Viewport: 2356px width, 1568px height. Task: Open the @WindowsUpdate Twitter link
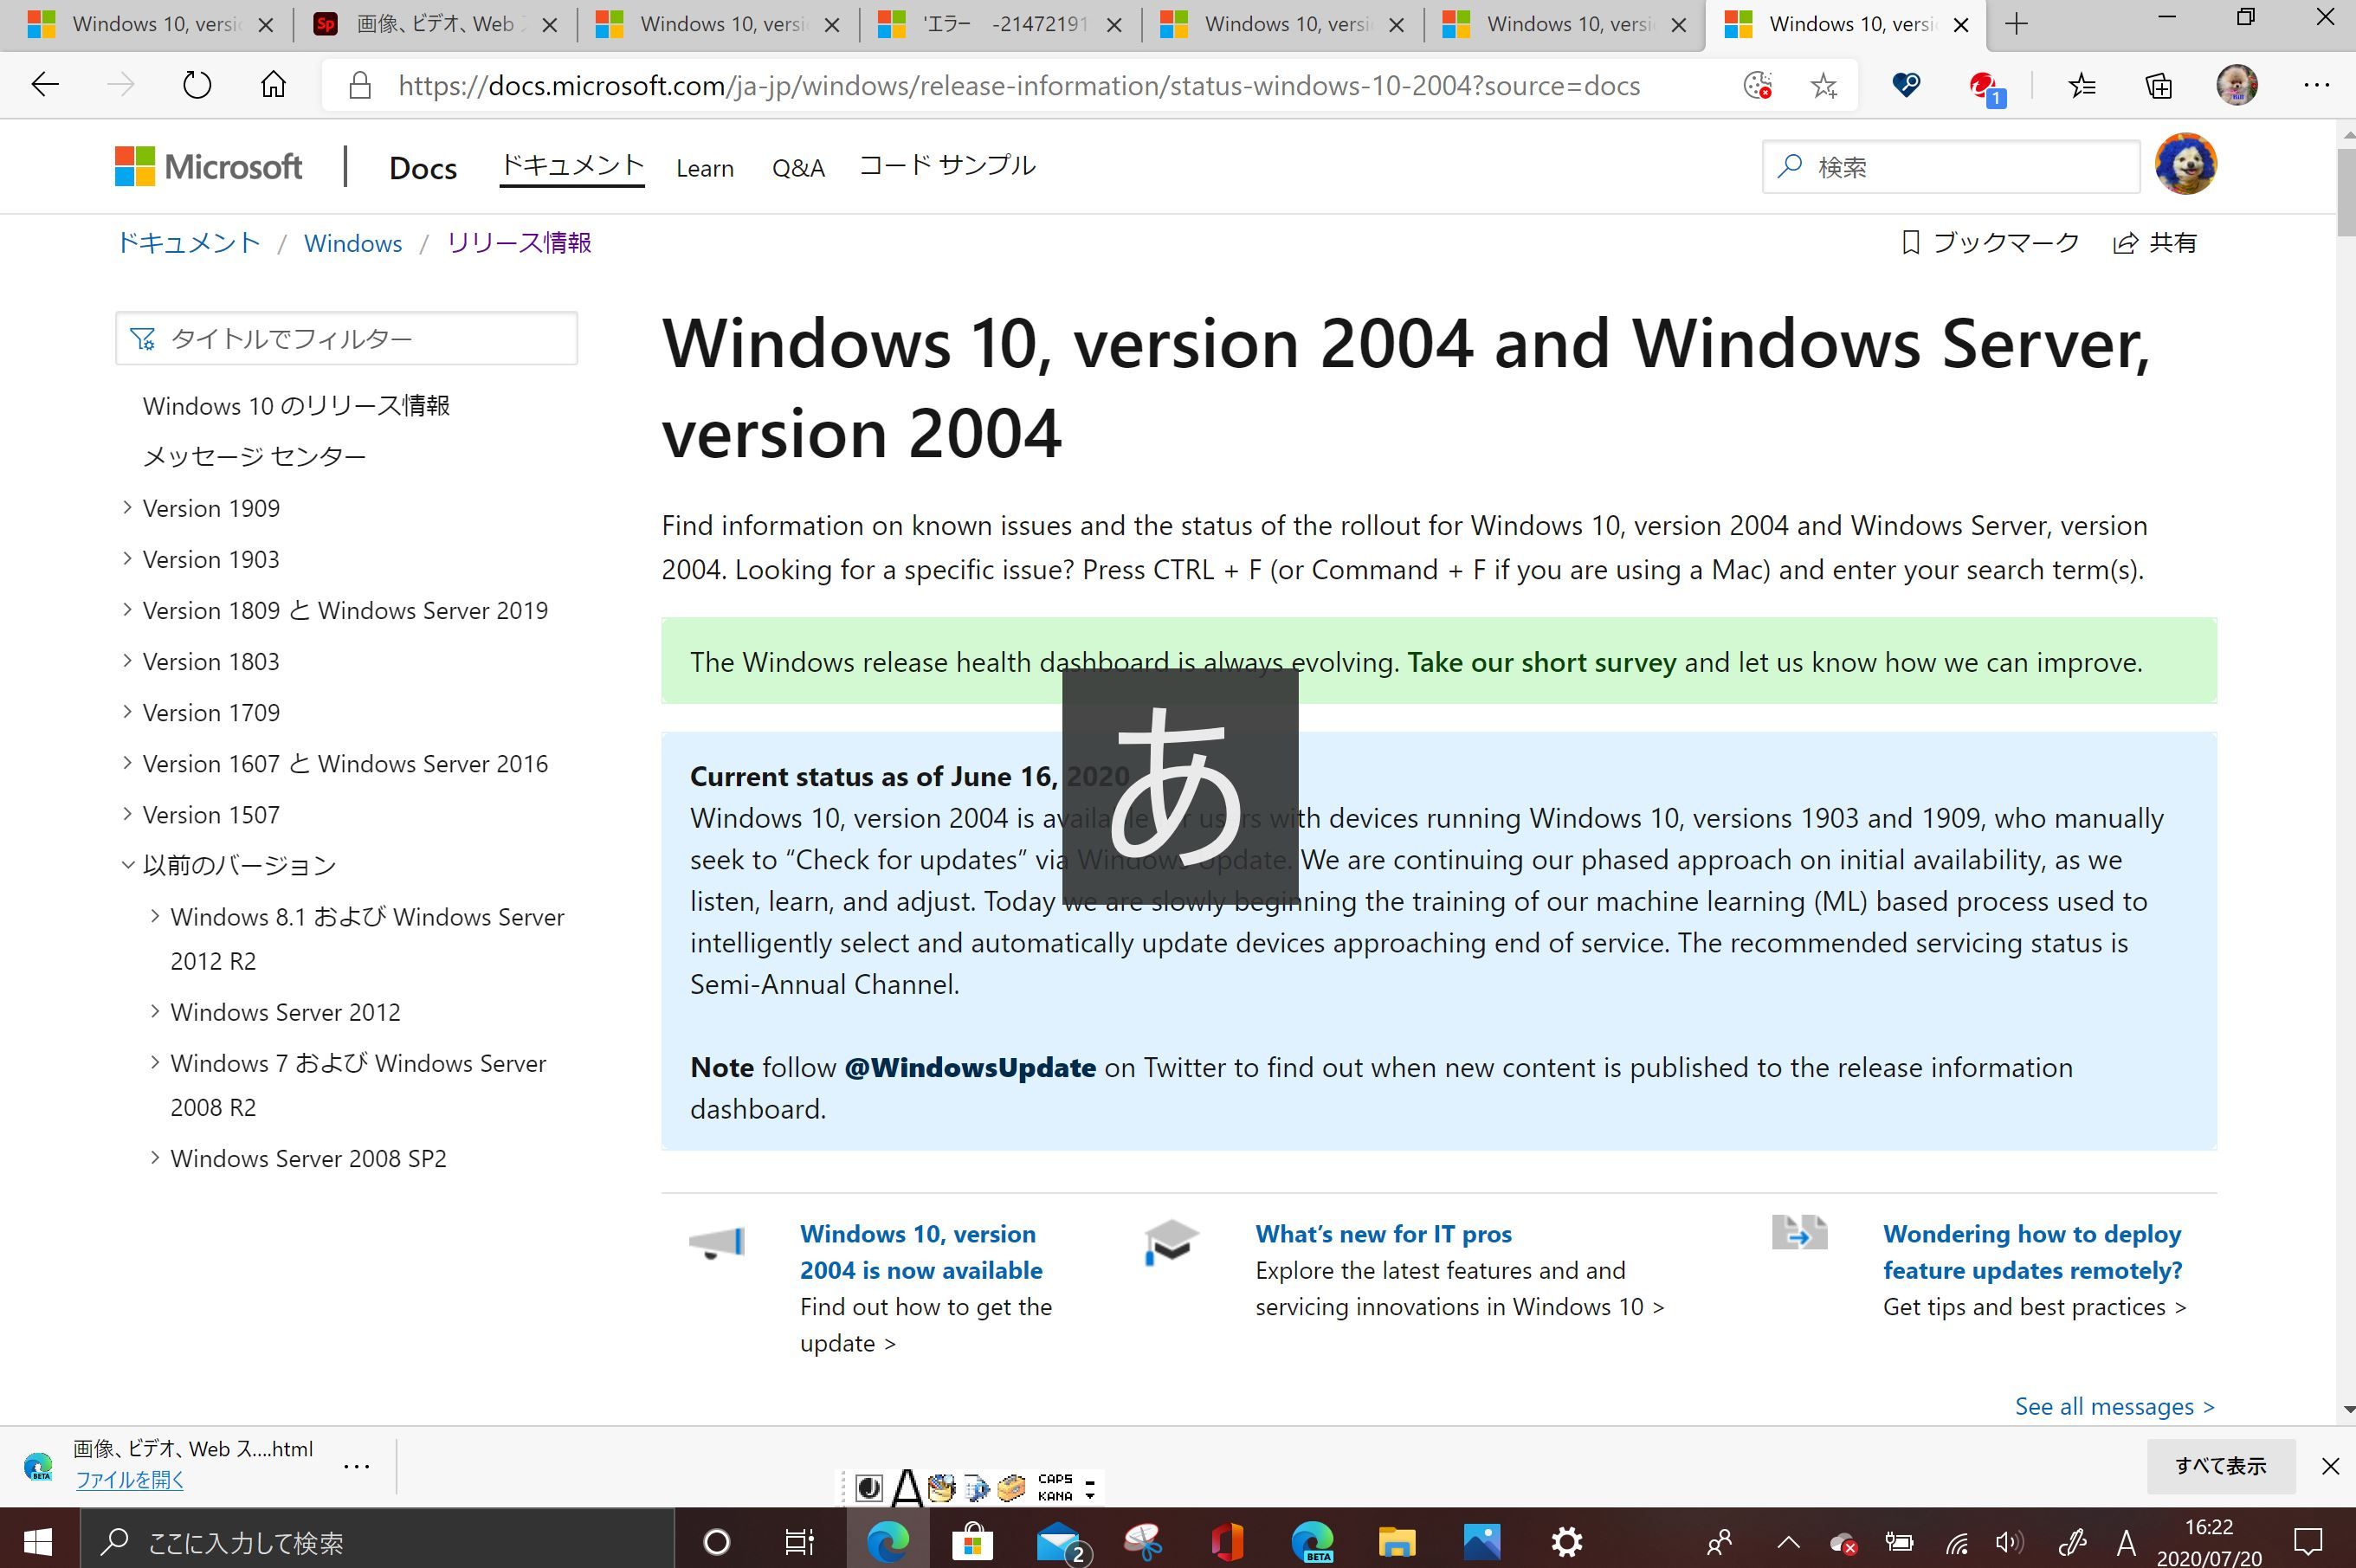point(970,1067)
